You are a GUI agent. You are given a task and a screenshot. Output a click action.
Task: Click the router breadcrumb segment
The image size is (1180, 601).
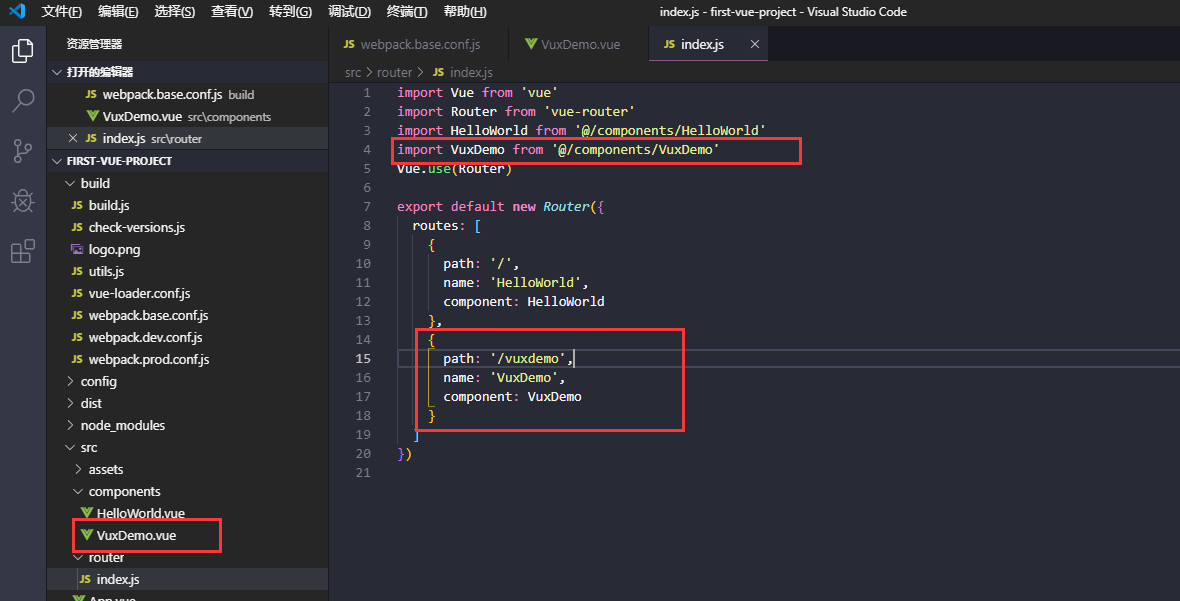click(394, 73)
